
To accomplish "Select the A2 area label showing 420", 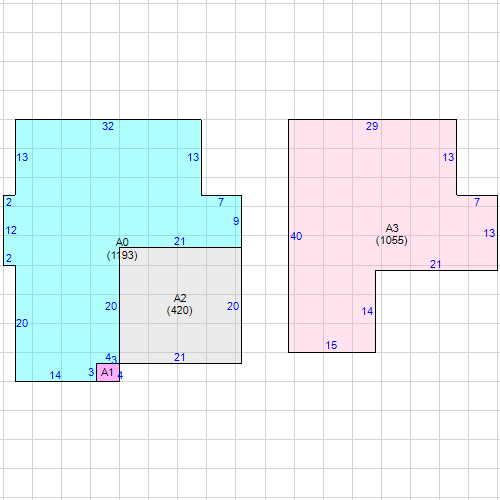I will click(x=180, y=304).
